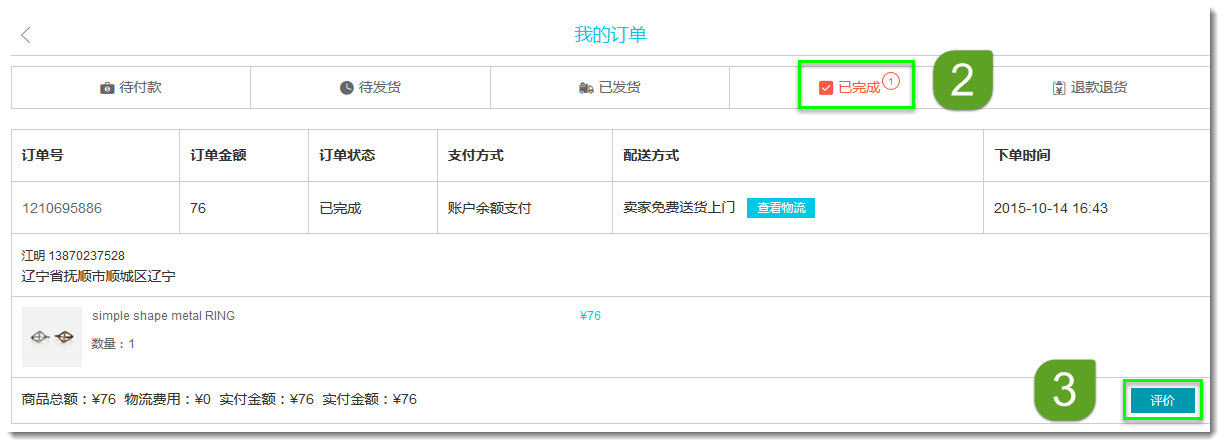
Task: Click the blue ¥76 item price
Action: (590, 316)
